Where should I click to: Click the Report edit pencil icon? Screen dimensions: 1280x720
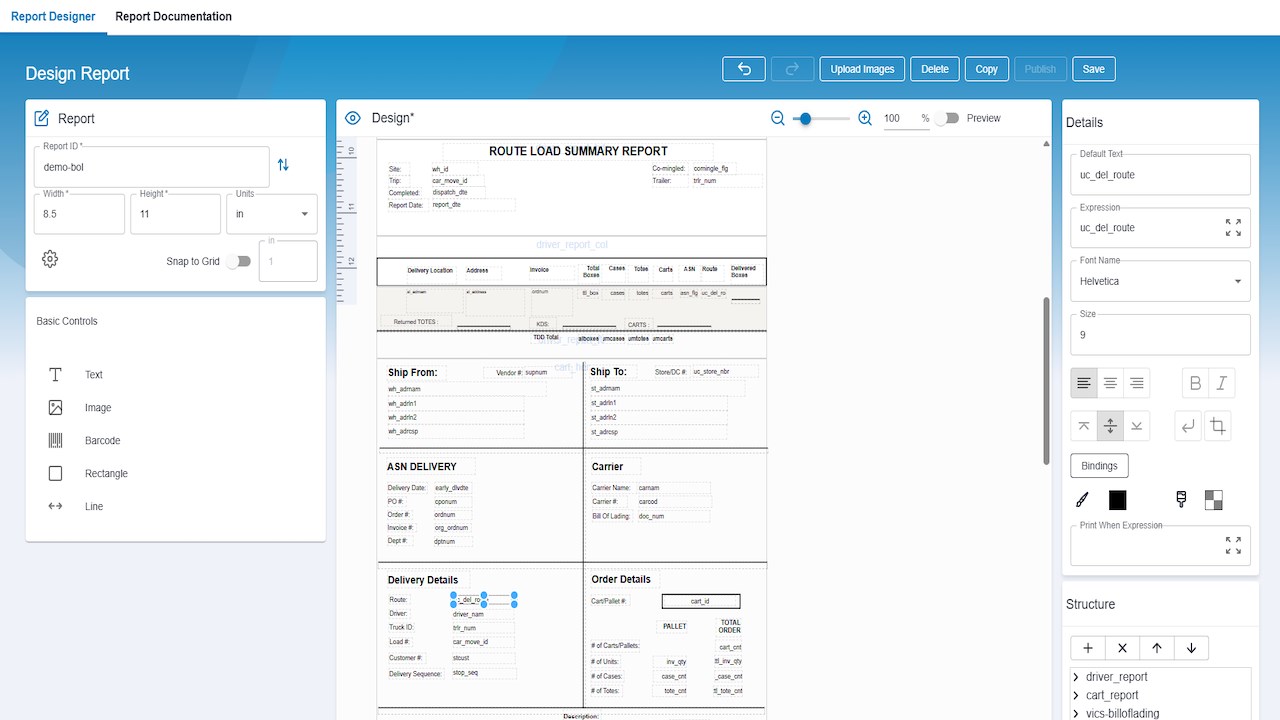click(42, 119)
